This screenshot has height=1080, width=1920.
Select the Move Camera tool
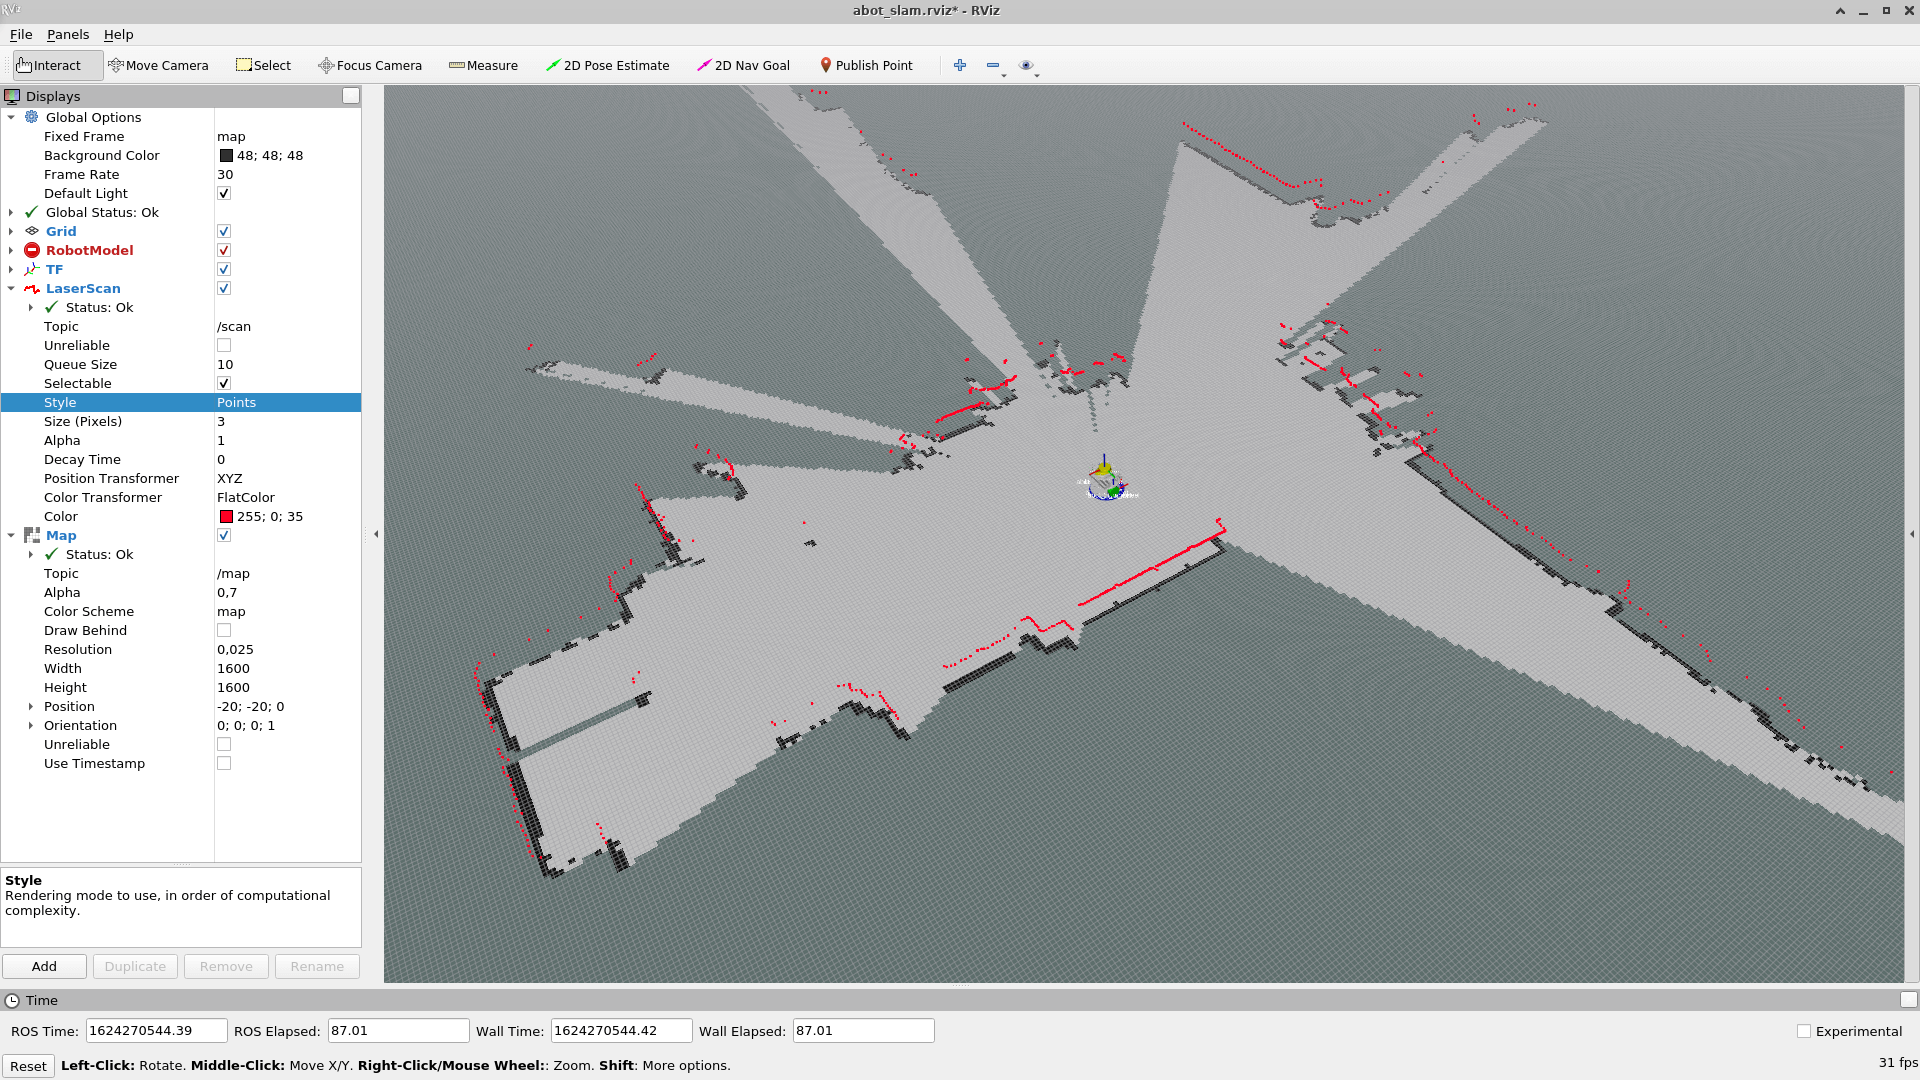[x=158, y=65]
